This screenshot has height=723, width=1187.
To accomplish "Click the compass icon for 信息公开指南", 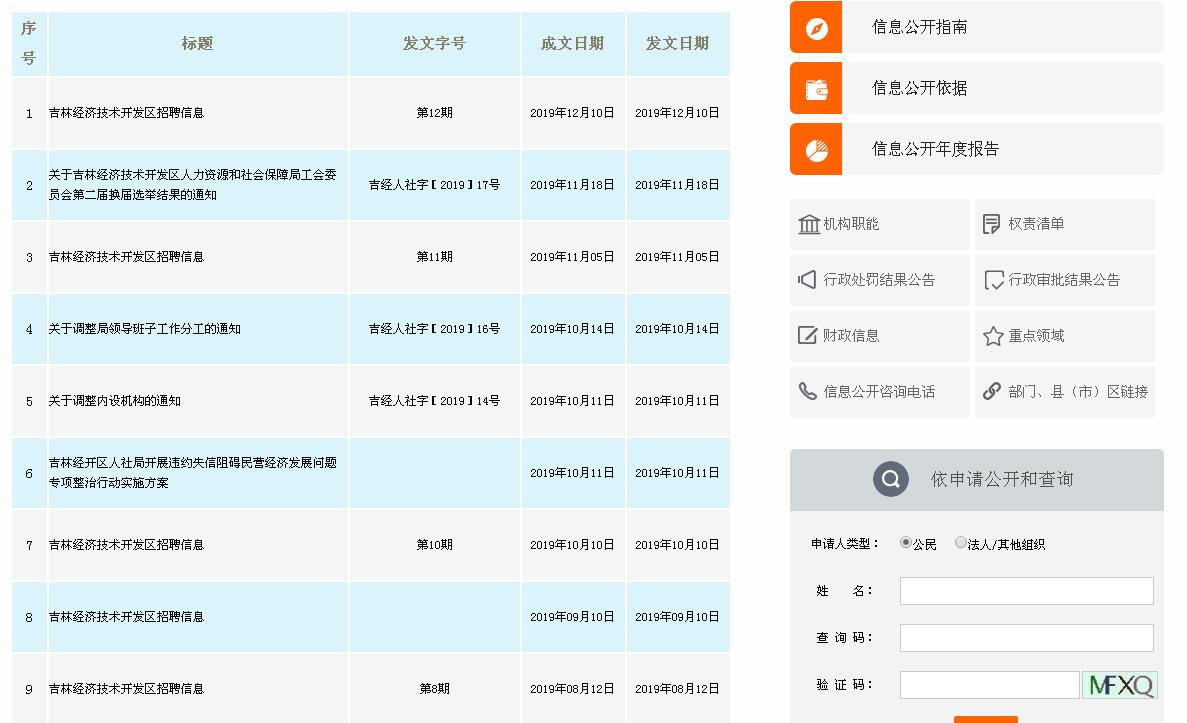I will 816,29.
